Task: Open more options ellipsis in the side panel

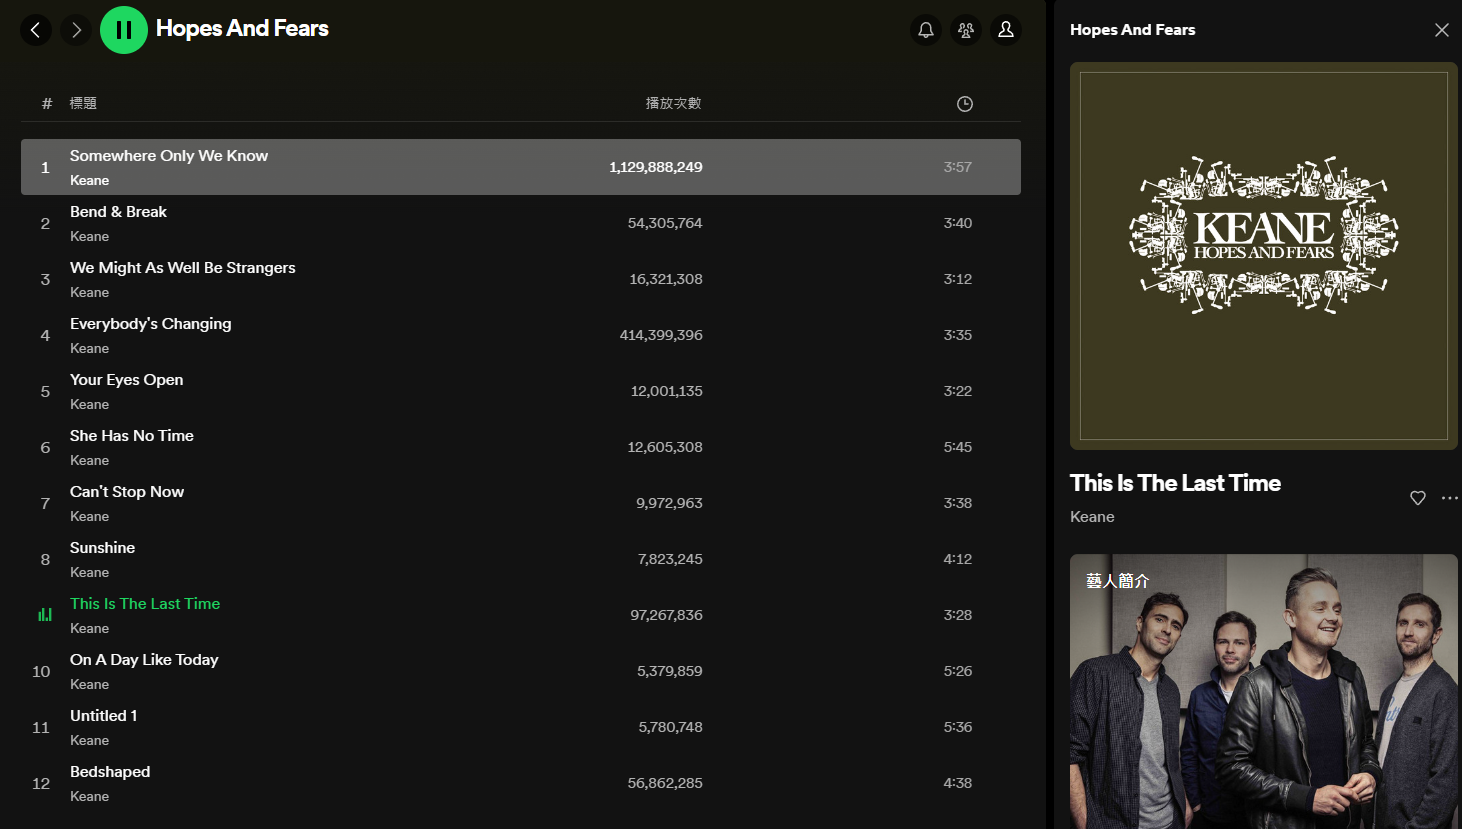Action: pos(1450,498)
